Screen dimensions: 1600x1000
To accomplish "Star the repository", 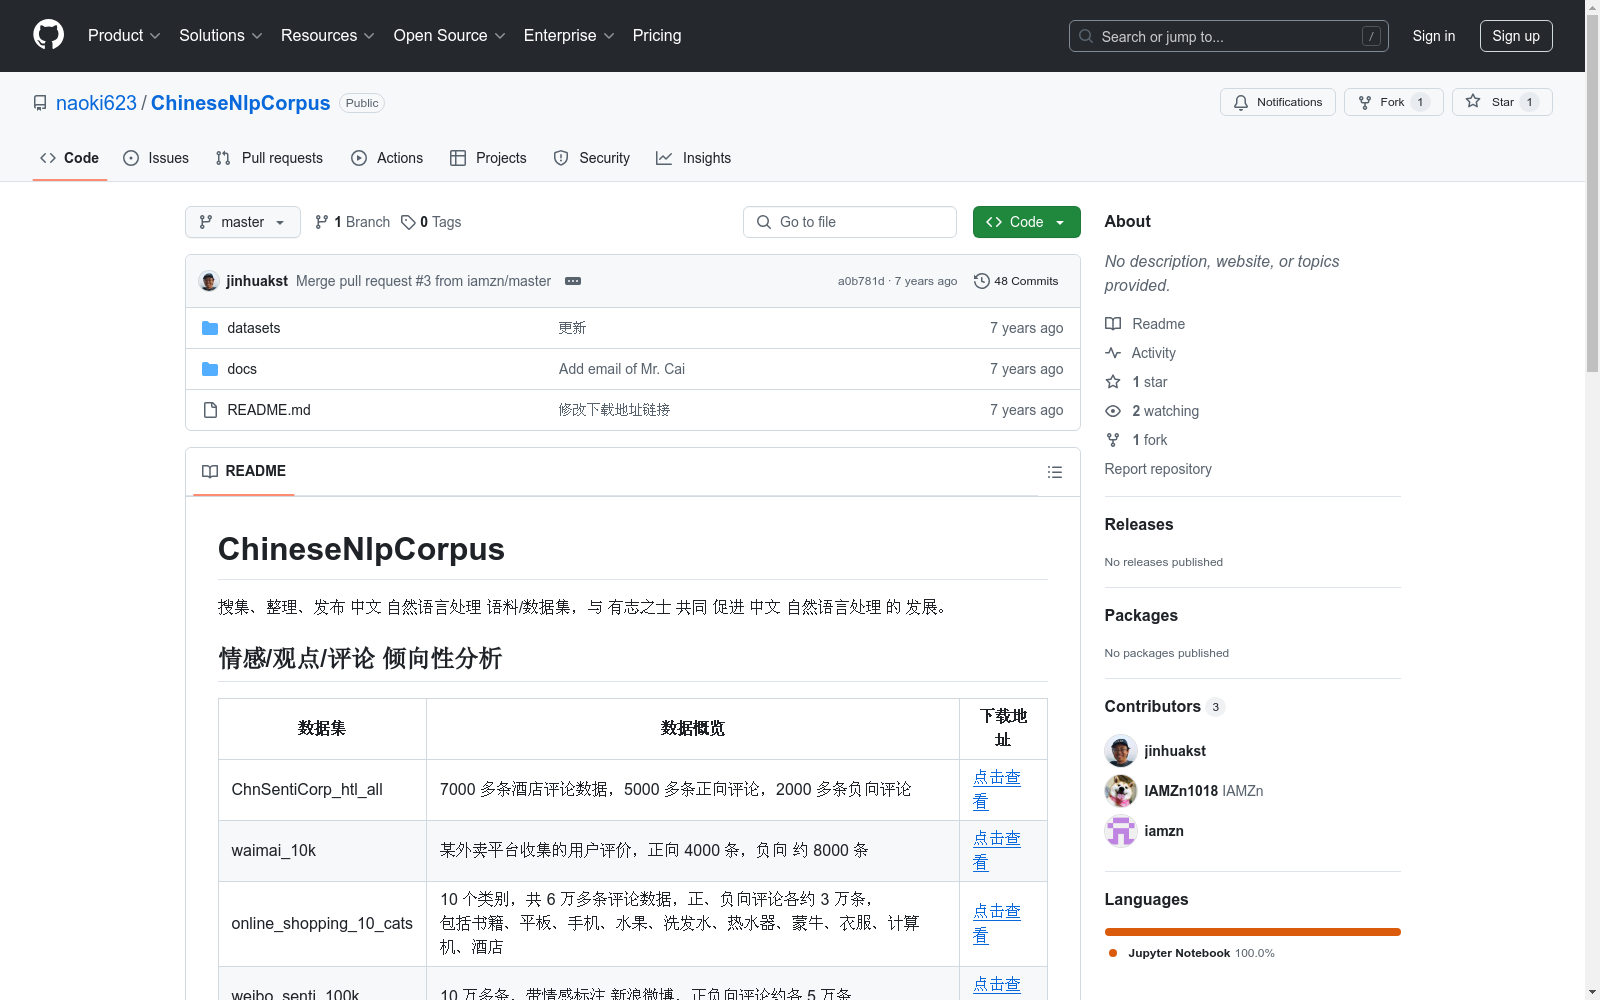I will click(1502, 102).
